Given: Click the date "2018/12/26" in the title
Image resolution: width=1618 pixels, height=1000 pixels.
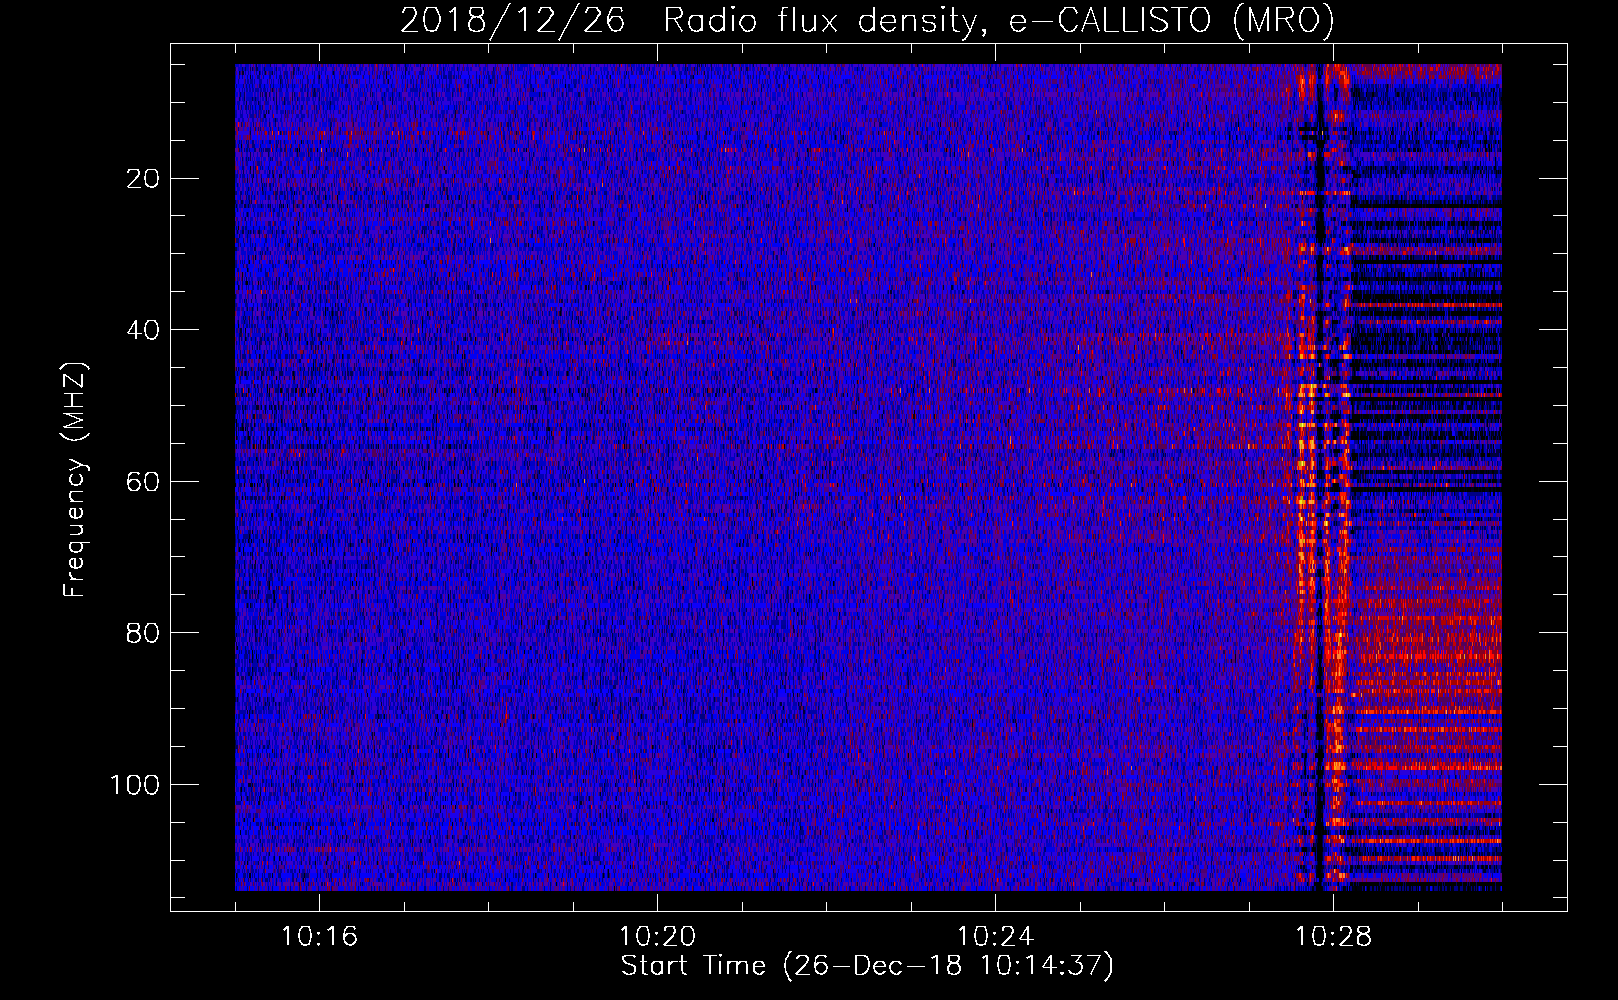Looking at the screenshot, I should point(513,21).
